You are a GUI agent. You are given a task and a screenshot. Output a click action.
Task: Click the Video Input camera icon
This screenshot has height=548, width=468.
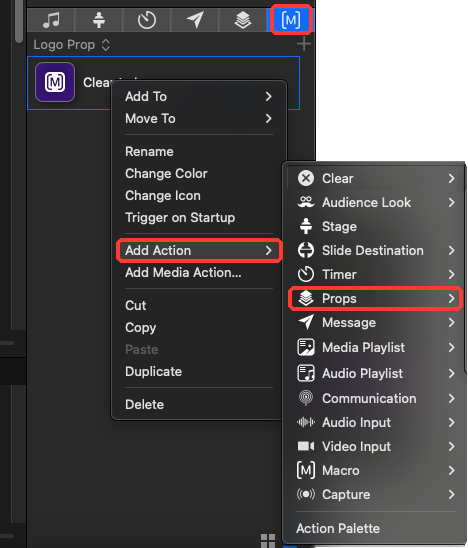tap(306, 446)
